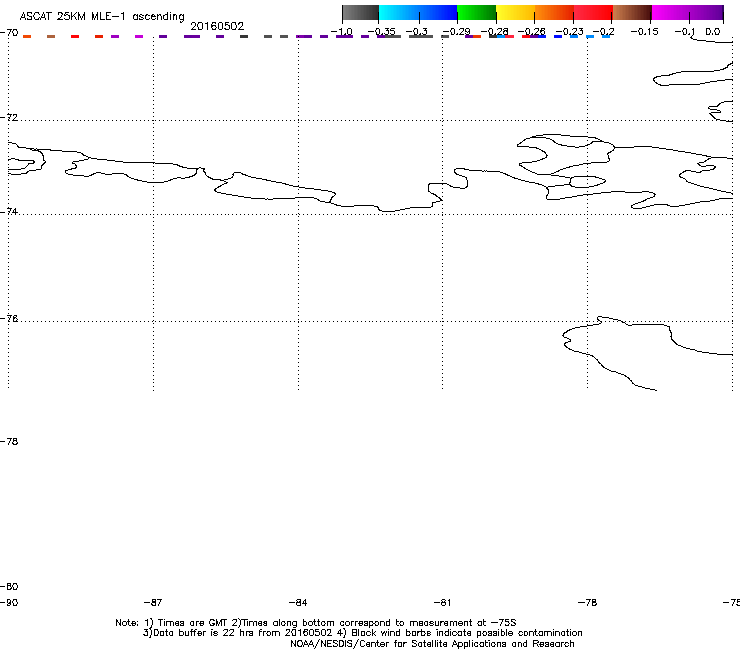Click the orange segment of the color bar
This screenshot has width=740, height=650.
point(554,13)
